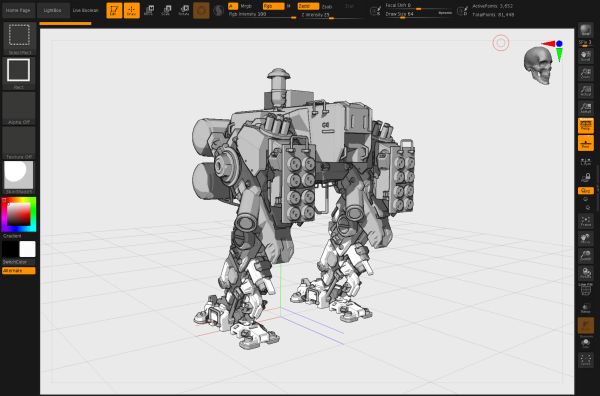Screen dimensions: 600x396
Task: Select the Zoom3D icon in right shelf
Action: tap(585, 255)
